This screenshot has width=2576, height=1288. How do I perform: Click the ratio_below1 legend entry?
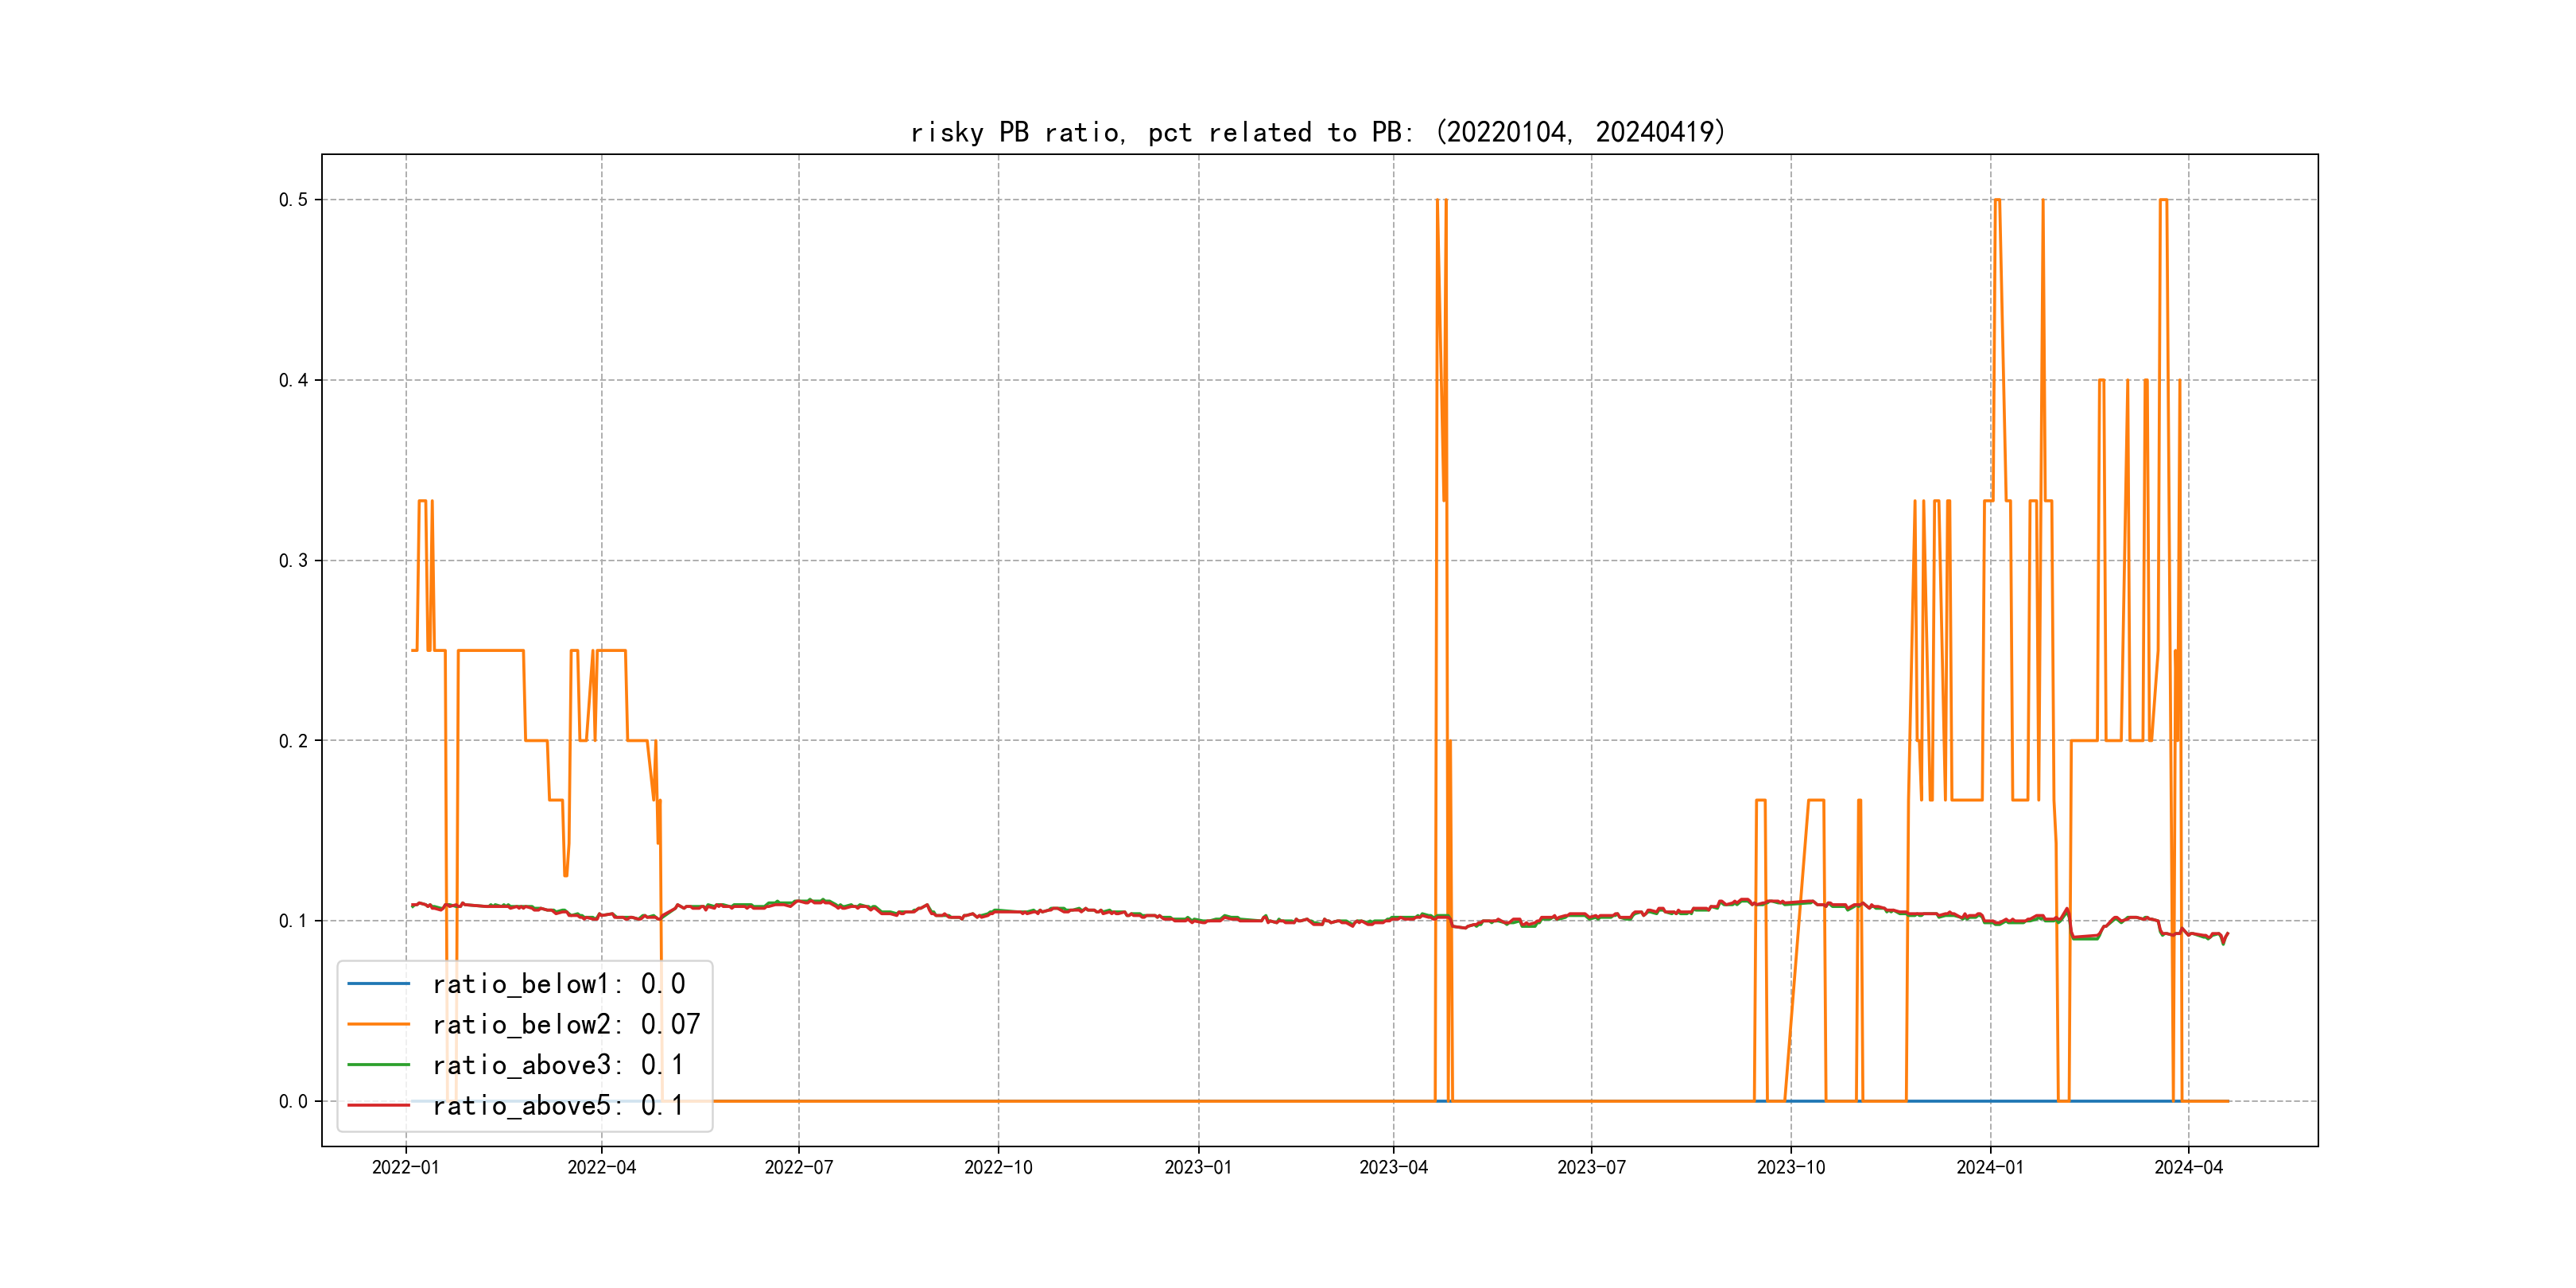point(558,984)
